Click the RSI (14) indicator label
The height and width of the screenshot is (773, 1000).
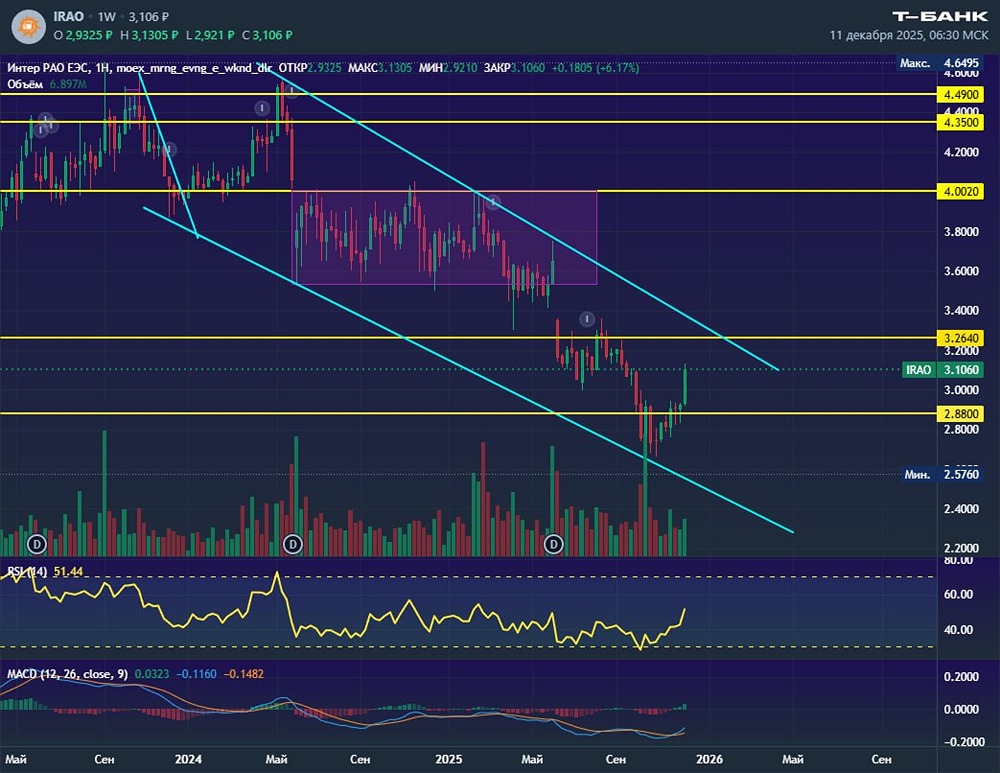tap(27, 571)
